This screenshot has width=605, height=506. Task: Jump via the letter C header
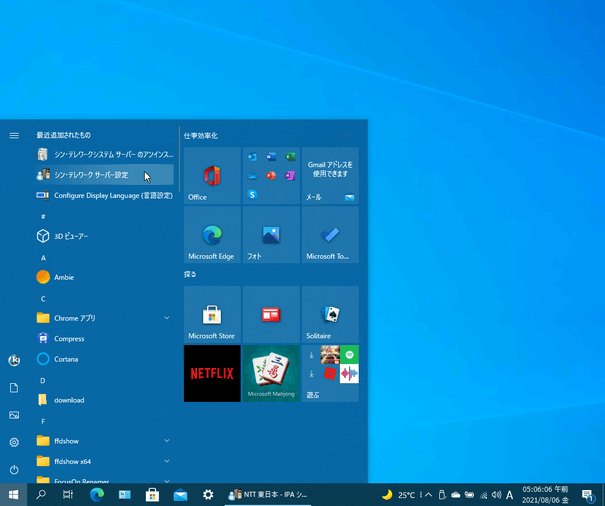(x=43, y=299)
